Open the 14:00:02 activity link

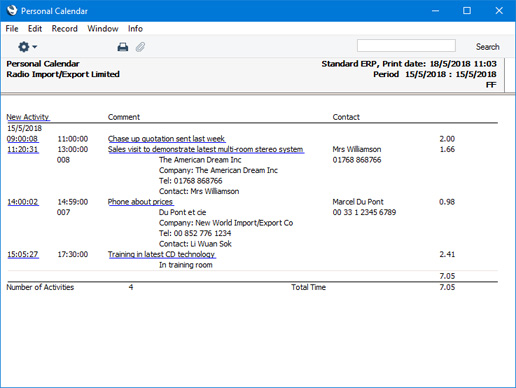[x=23, y=202]
